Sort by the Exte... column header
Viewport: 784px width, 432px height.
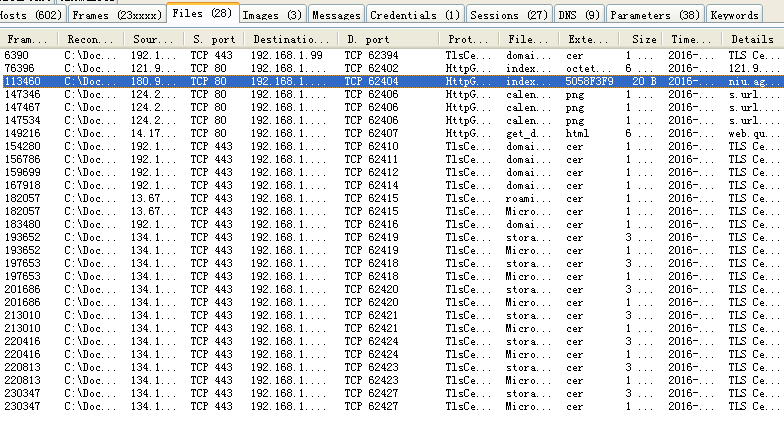click(x=588, y=39)
